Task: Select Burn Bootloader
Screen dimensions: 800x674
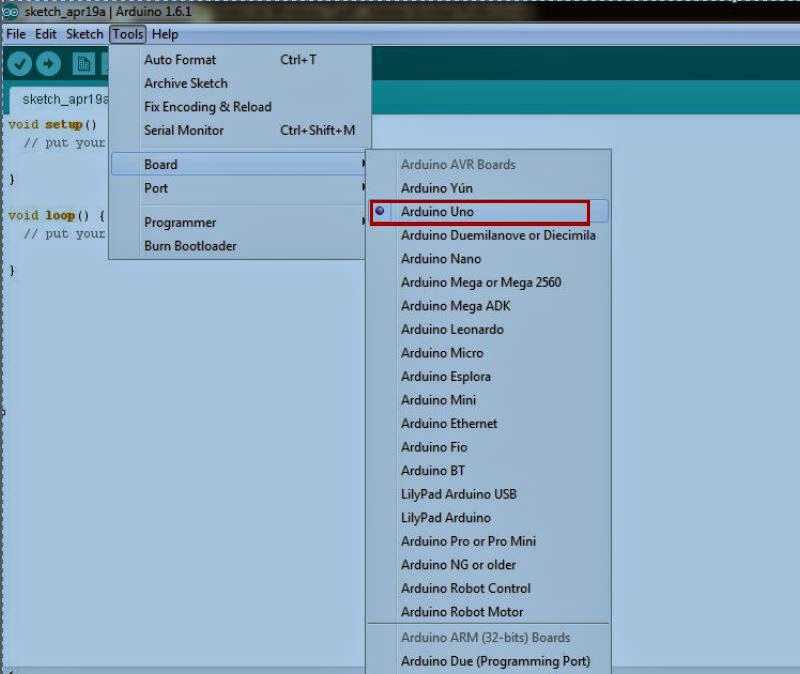Action: pyautogui.click(x=239, y=246)
